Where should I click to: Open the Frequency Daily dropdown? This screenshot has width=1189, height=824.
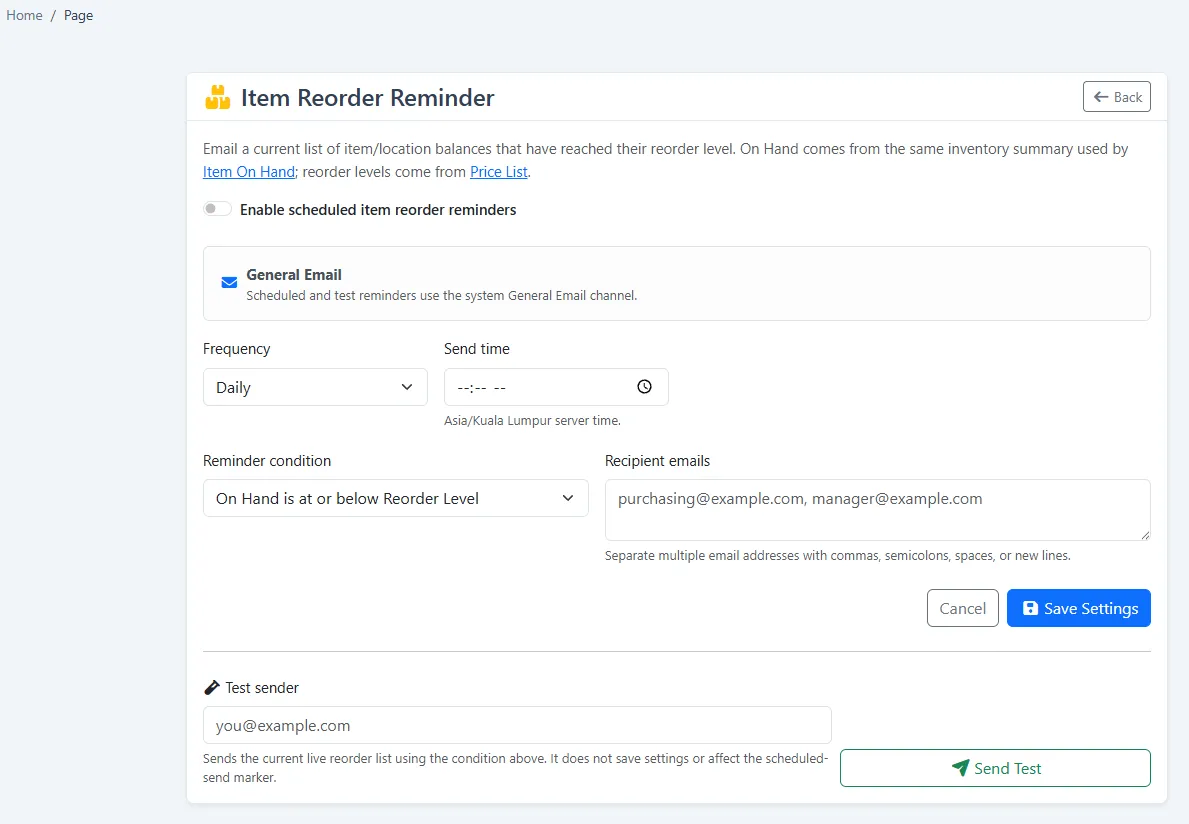tap(315, 387)
